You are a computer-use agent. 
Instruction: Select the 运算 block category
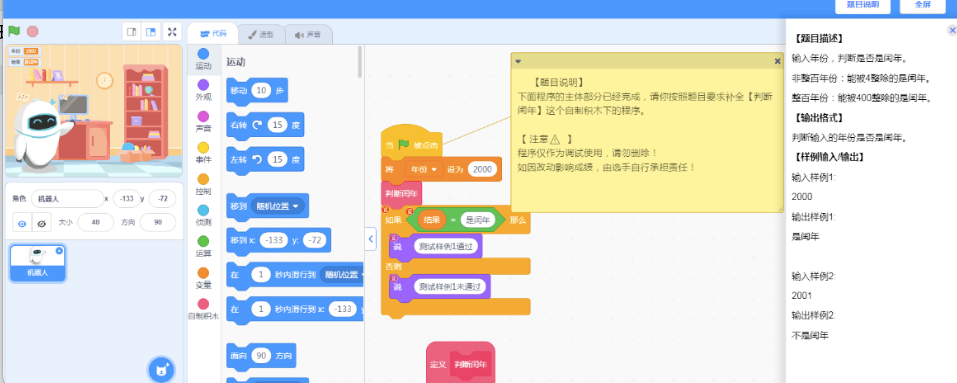point(203,247)
